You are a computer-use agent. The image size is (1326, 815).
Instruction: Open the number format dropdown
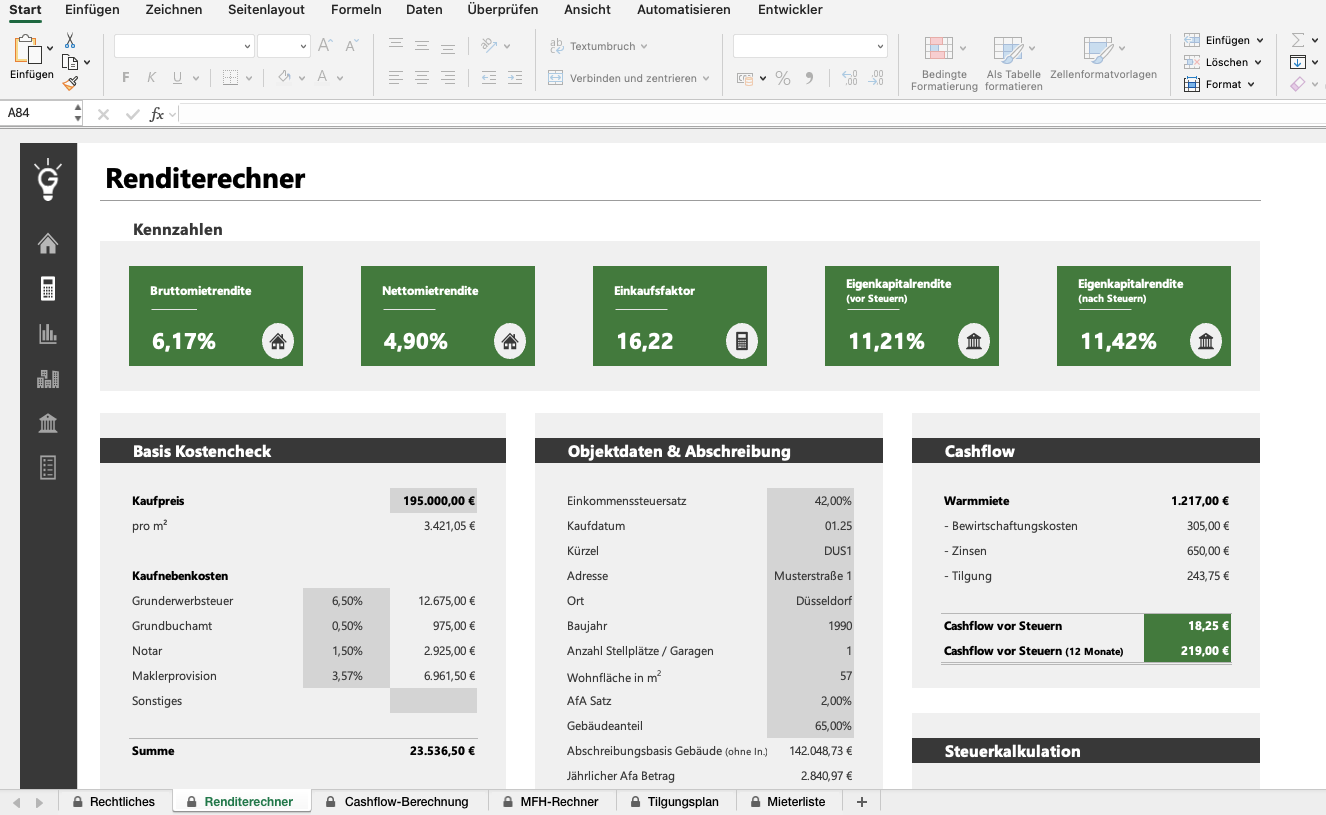point(880,46)
